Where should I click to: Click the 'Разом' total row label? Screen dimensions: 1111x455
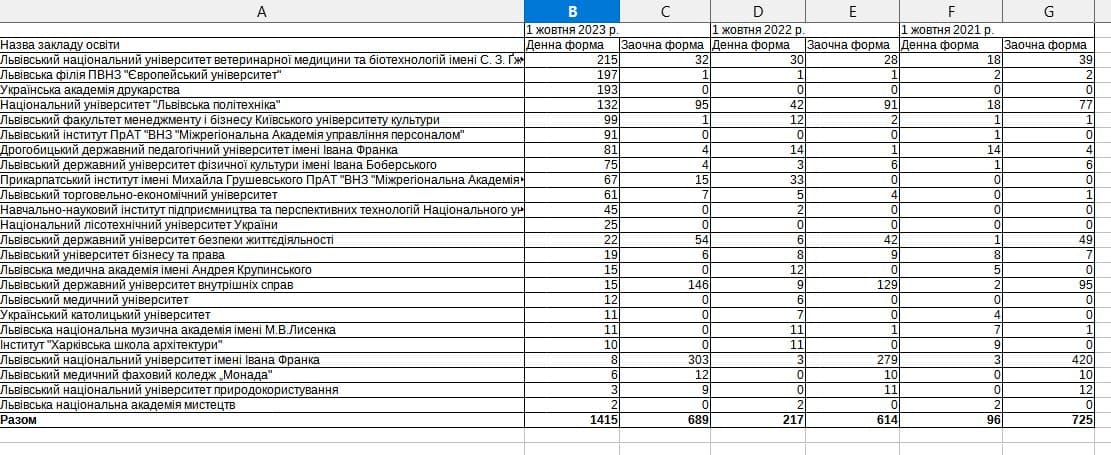click(x=19, y=420)
